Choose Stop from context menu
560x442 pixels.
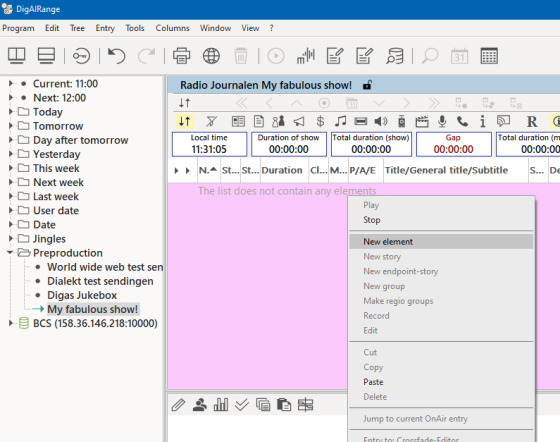point(441,220)
